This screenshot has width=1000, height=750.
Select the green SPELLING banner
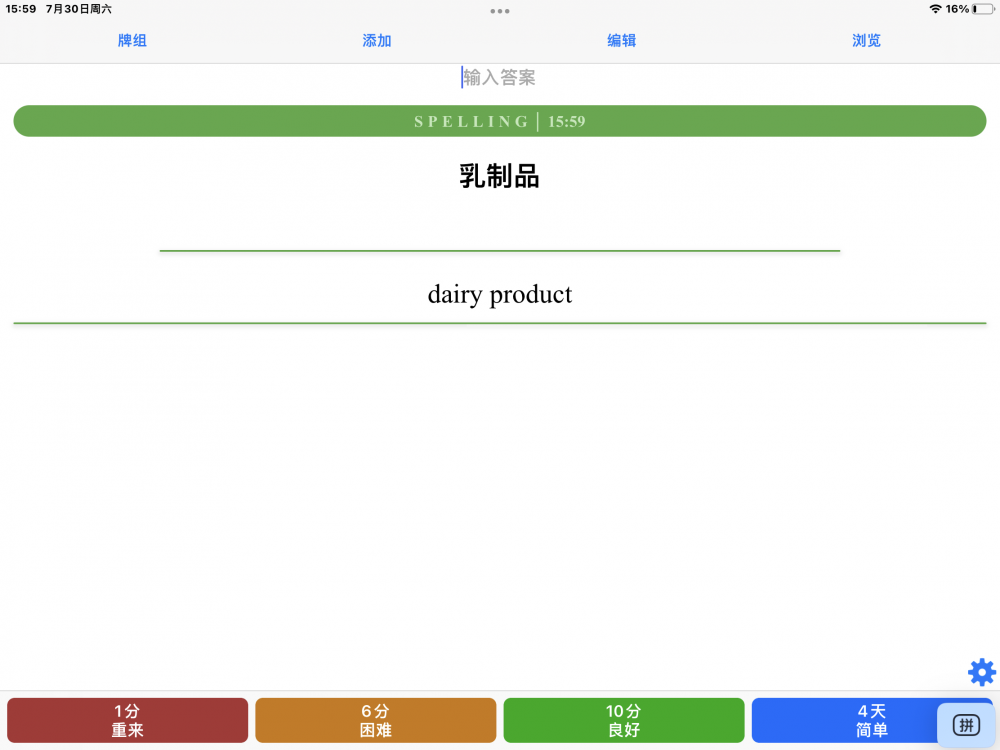click(499, 121)
